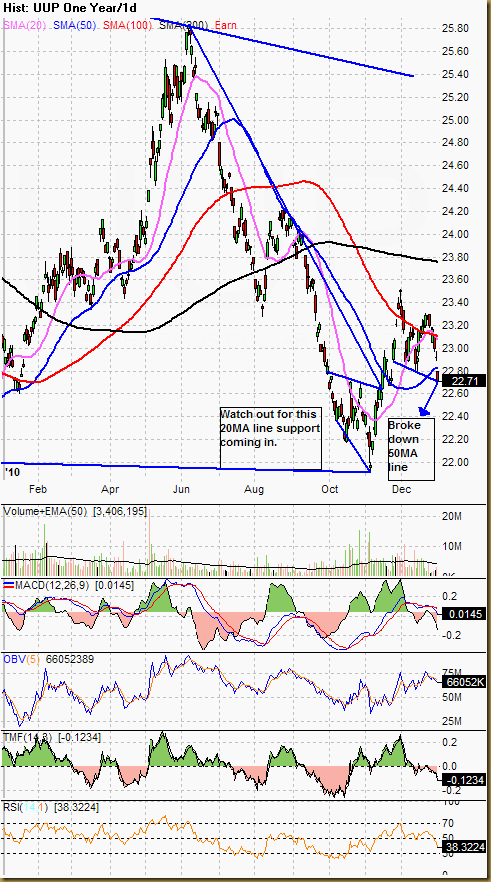Viewport: 491px width, 882px height.
Task: Click the 10M label on volume axis
Action: coord(454,546)
